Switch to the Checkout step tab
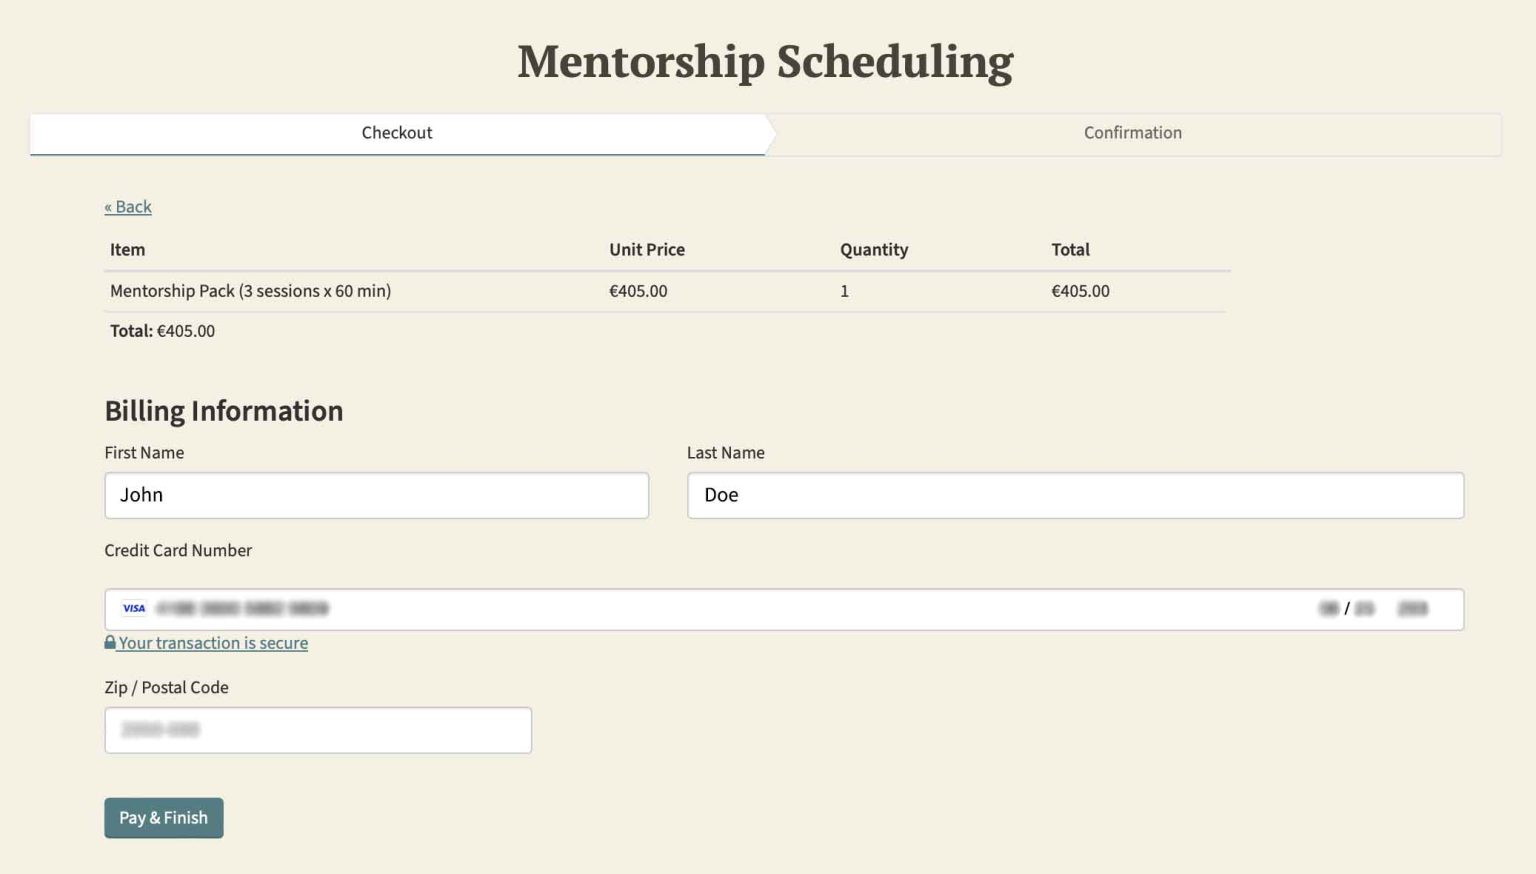 click(397, 133)
